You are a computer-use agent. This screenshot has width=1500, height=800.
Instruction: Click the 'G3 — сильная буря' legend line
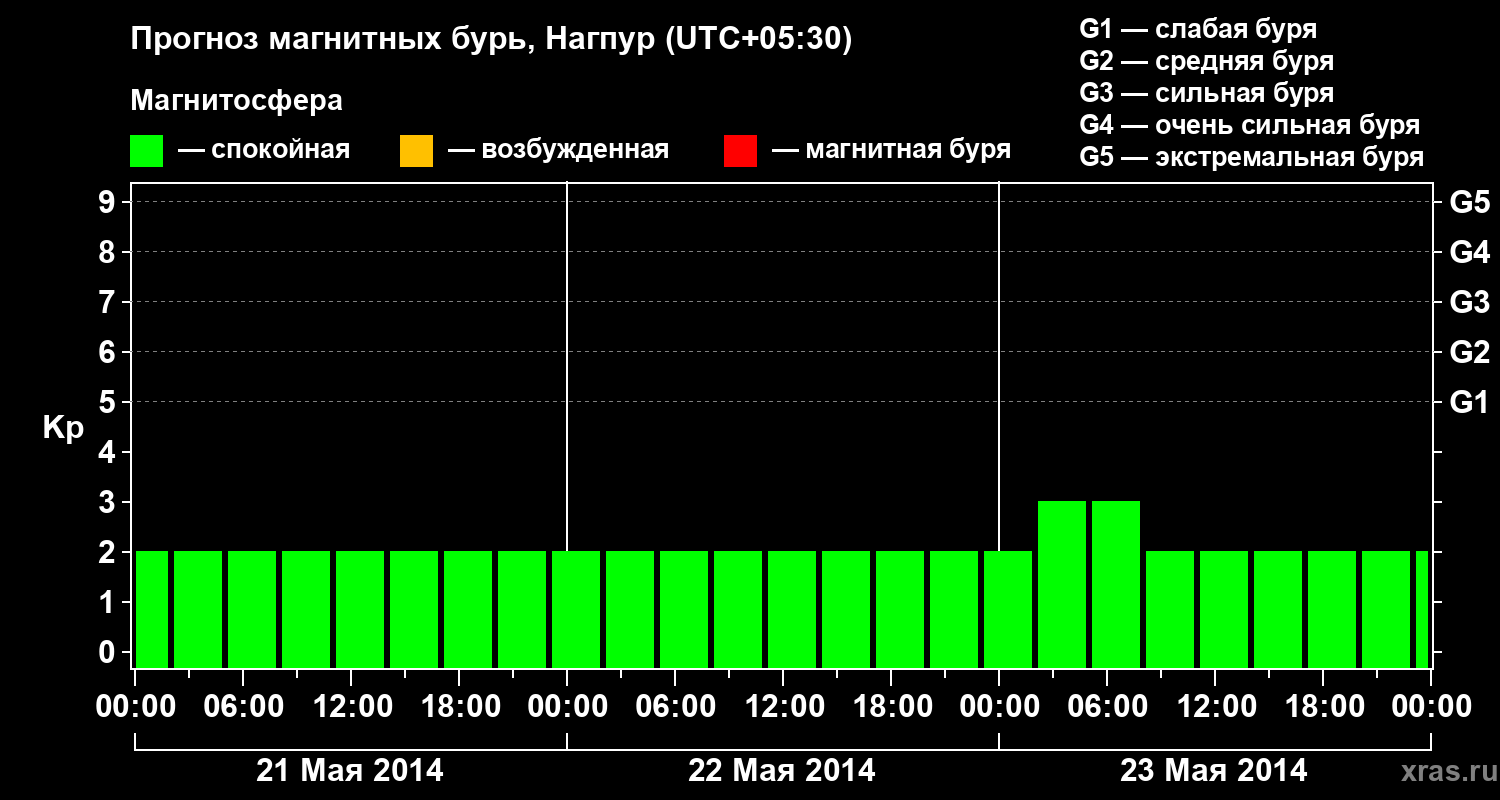(x=1206, y=93)
